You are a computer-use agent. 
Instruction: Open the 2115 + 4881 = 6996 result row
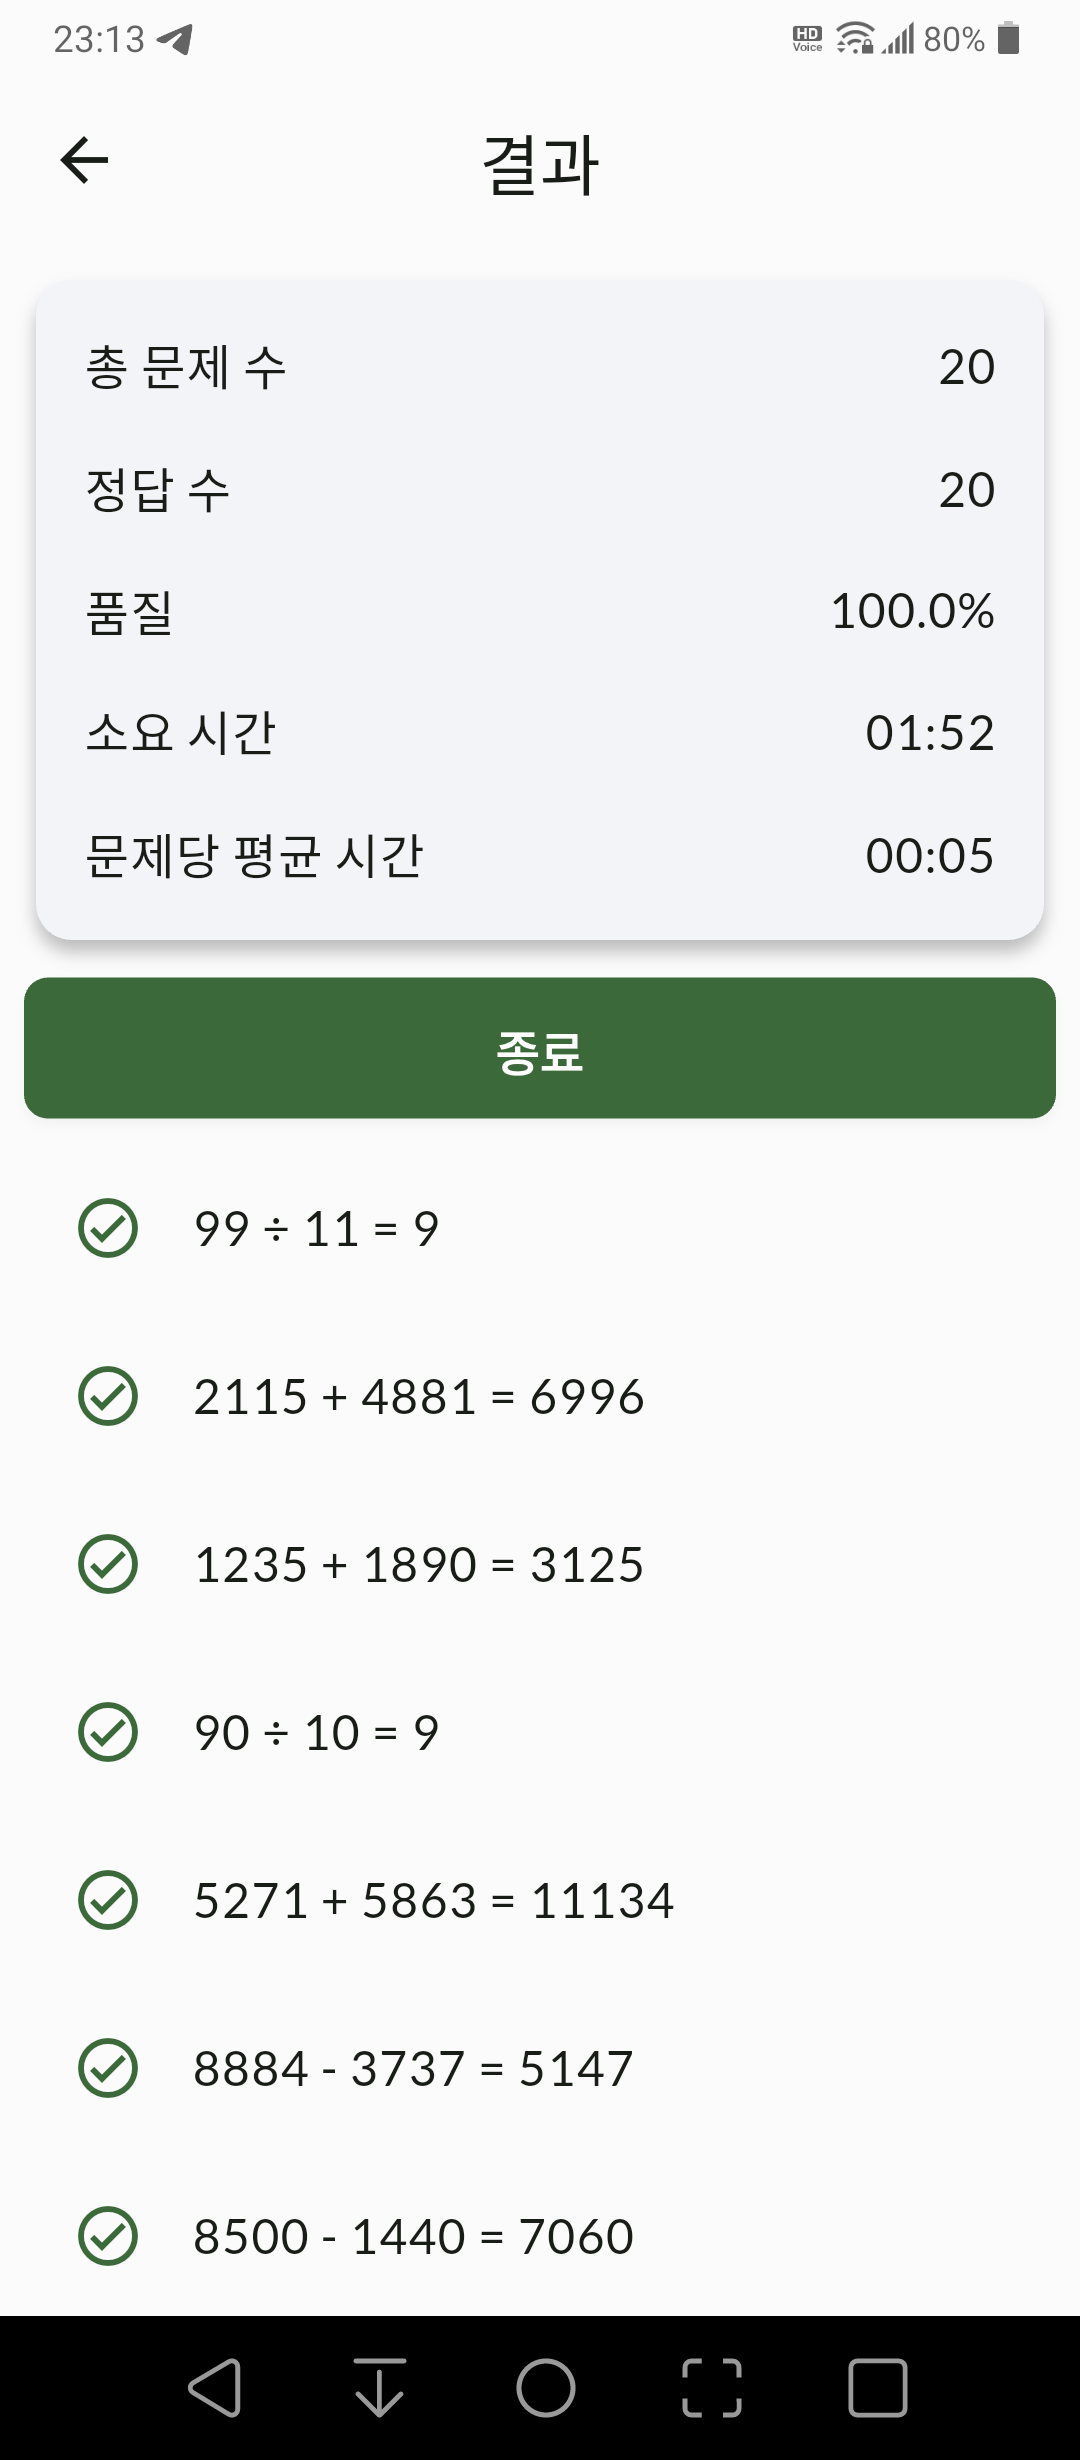540,1396
